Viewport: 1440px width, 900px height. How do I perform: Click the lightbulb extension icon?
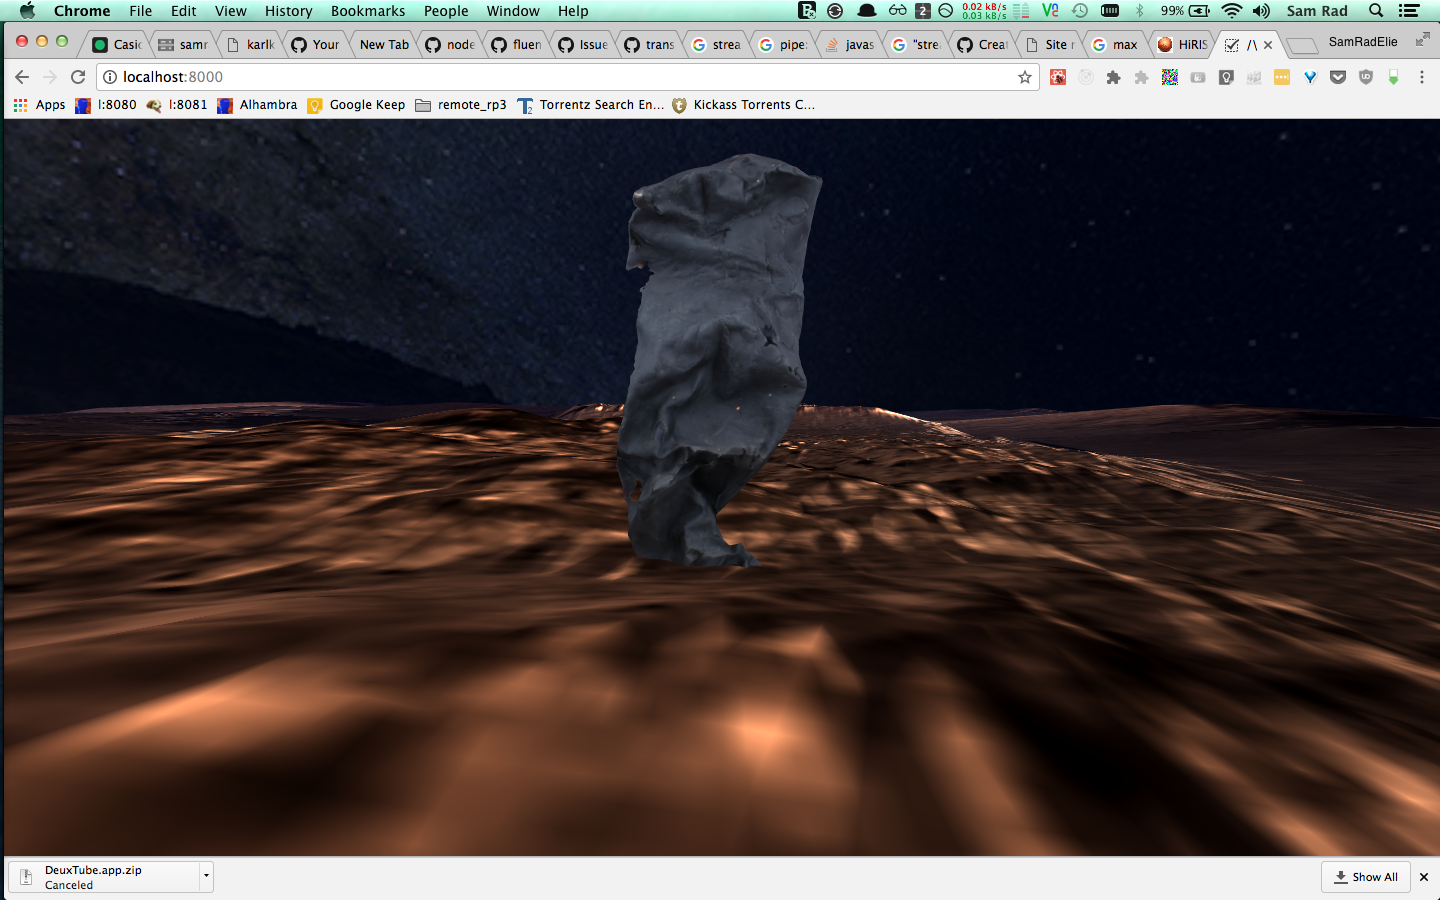click(1226, 77)
